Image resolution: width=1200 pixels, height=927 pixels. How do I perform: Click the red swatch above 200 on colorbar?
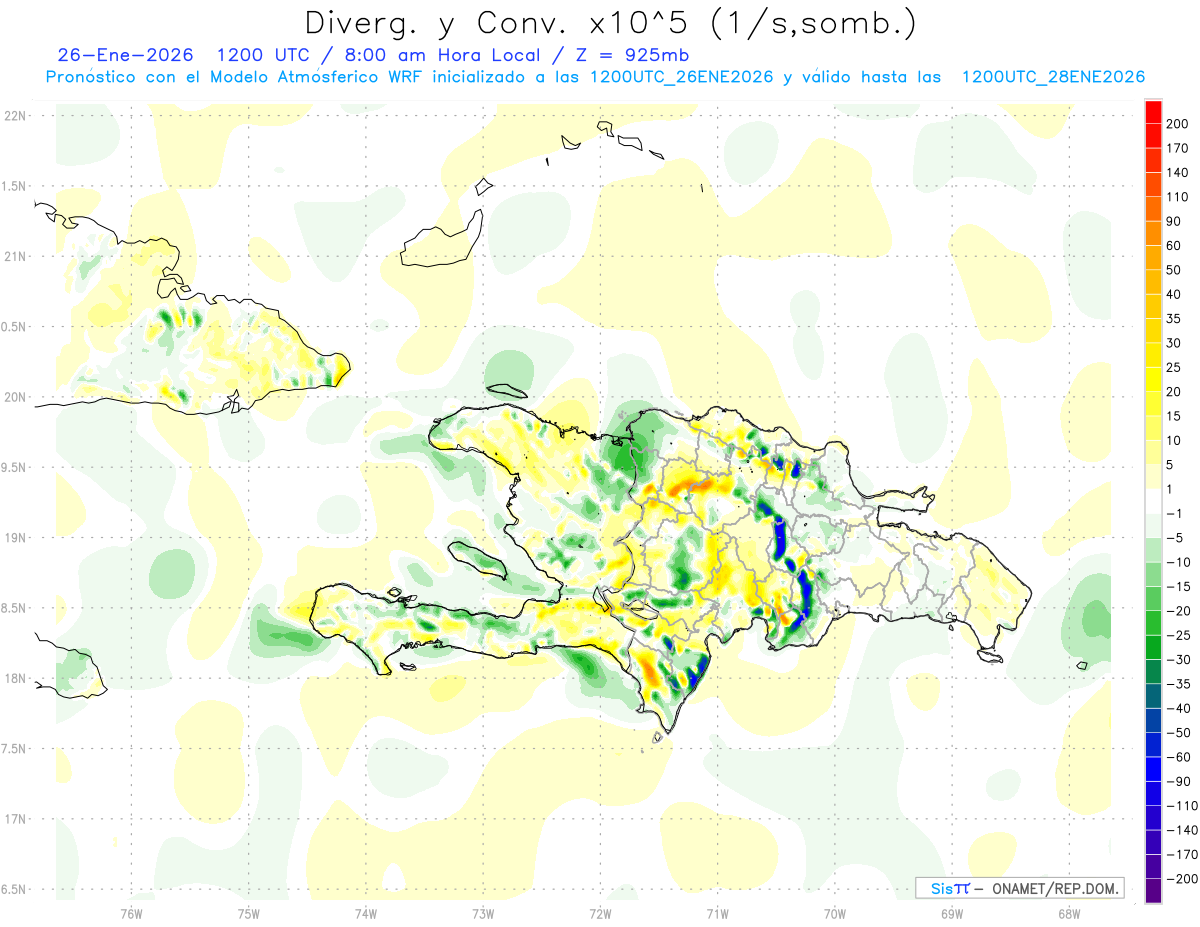tap(1153, 111)
